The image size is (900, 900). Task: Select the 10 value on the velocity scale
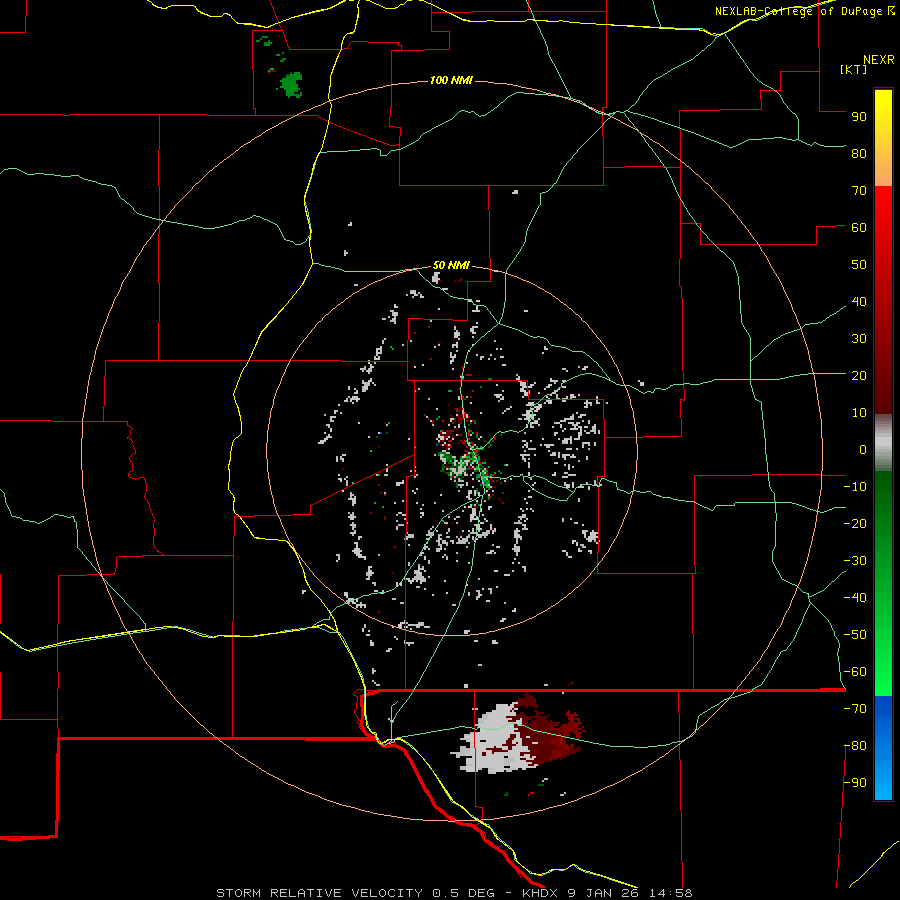[x=859, y=413]
